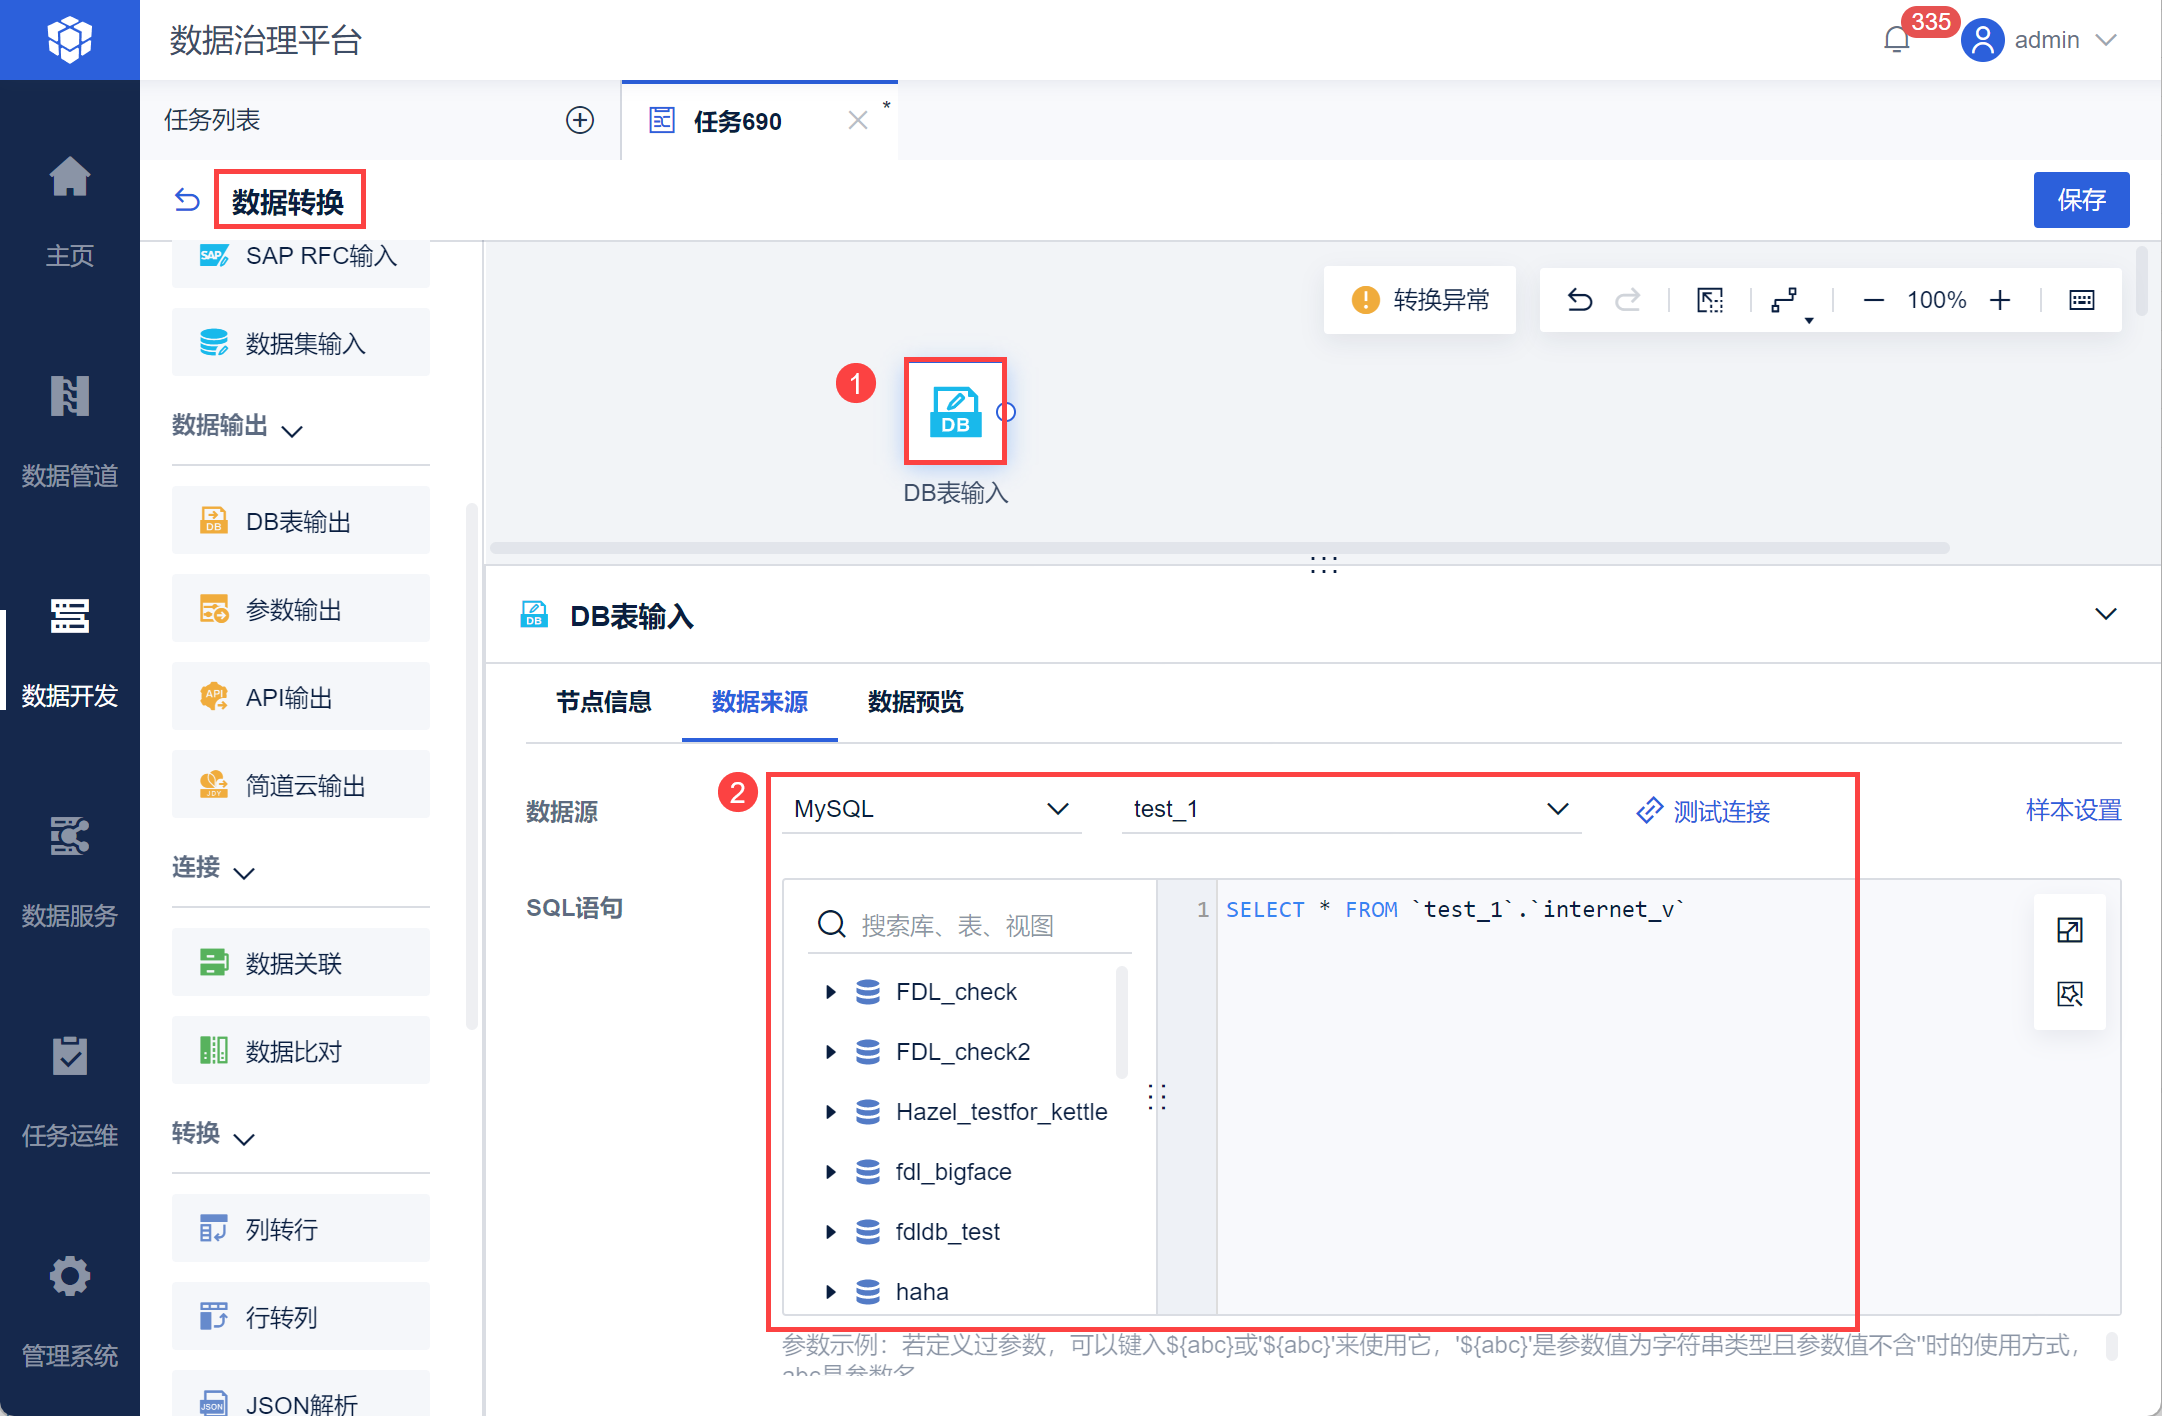Select the DB表输入 node on canvas
The width and height of the screenshot is (2162, 1416).
955,411
